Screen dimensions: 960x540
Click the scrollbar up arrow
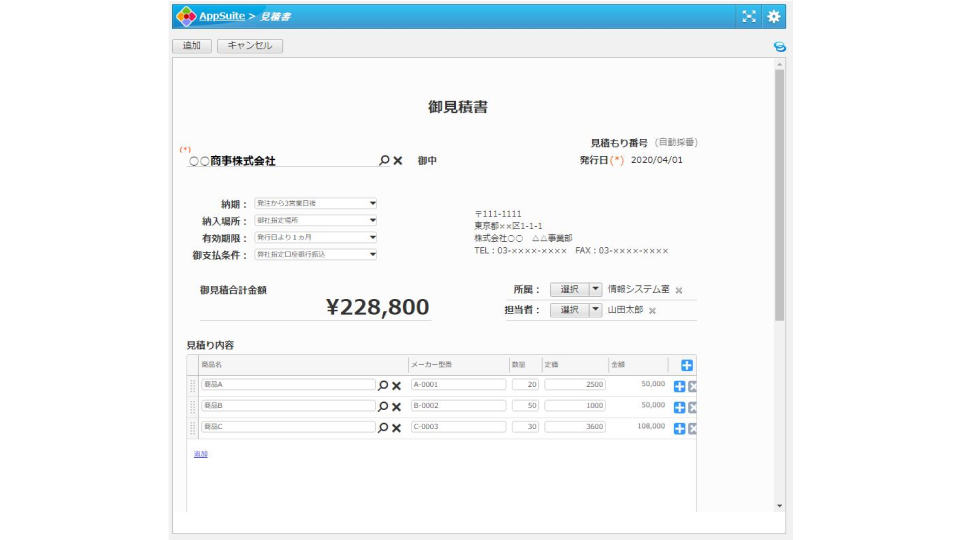pyautogui.click(x=779, y=64)
